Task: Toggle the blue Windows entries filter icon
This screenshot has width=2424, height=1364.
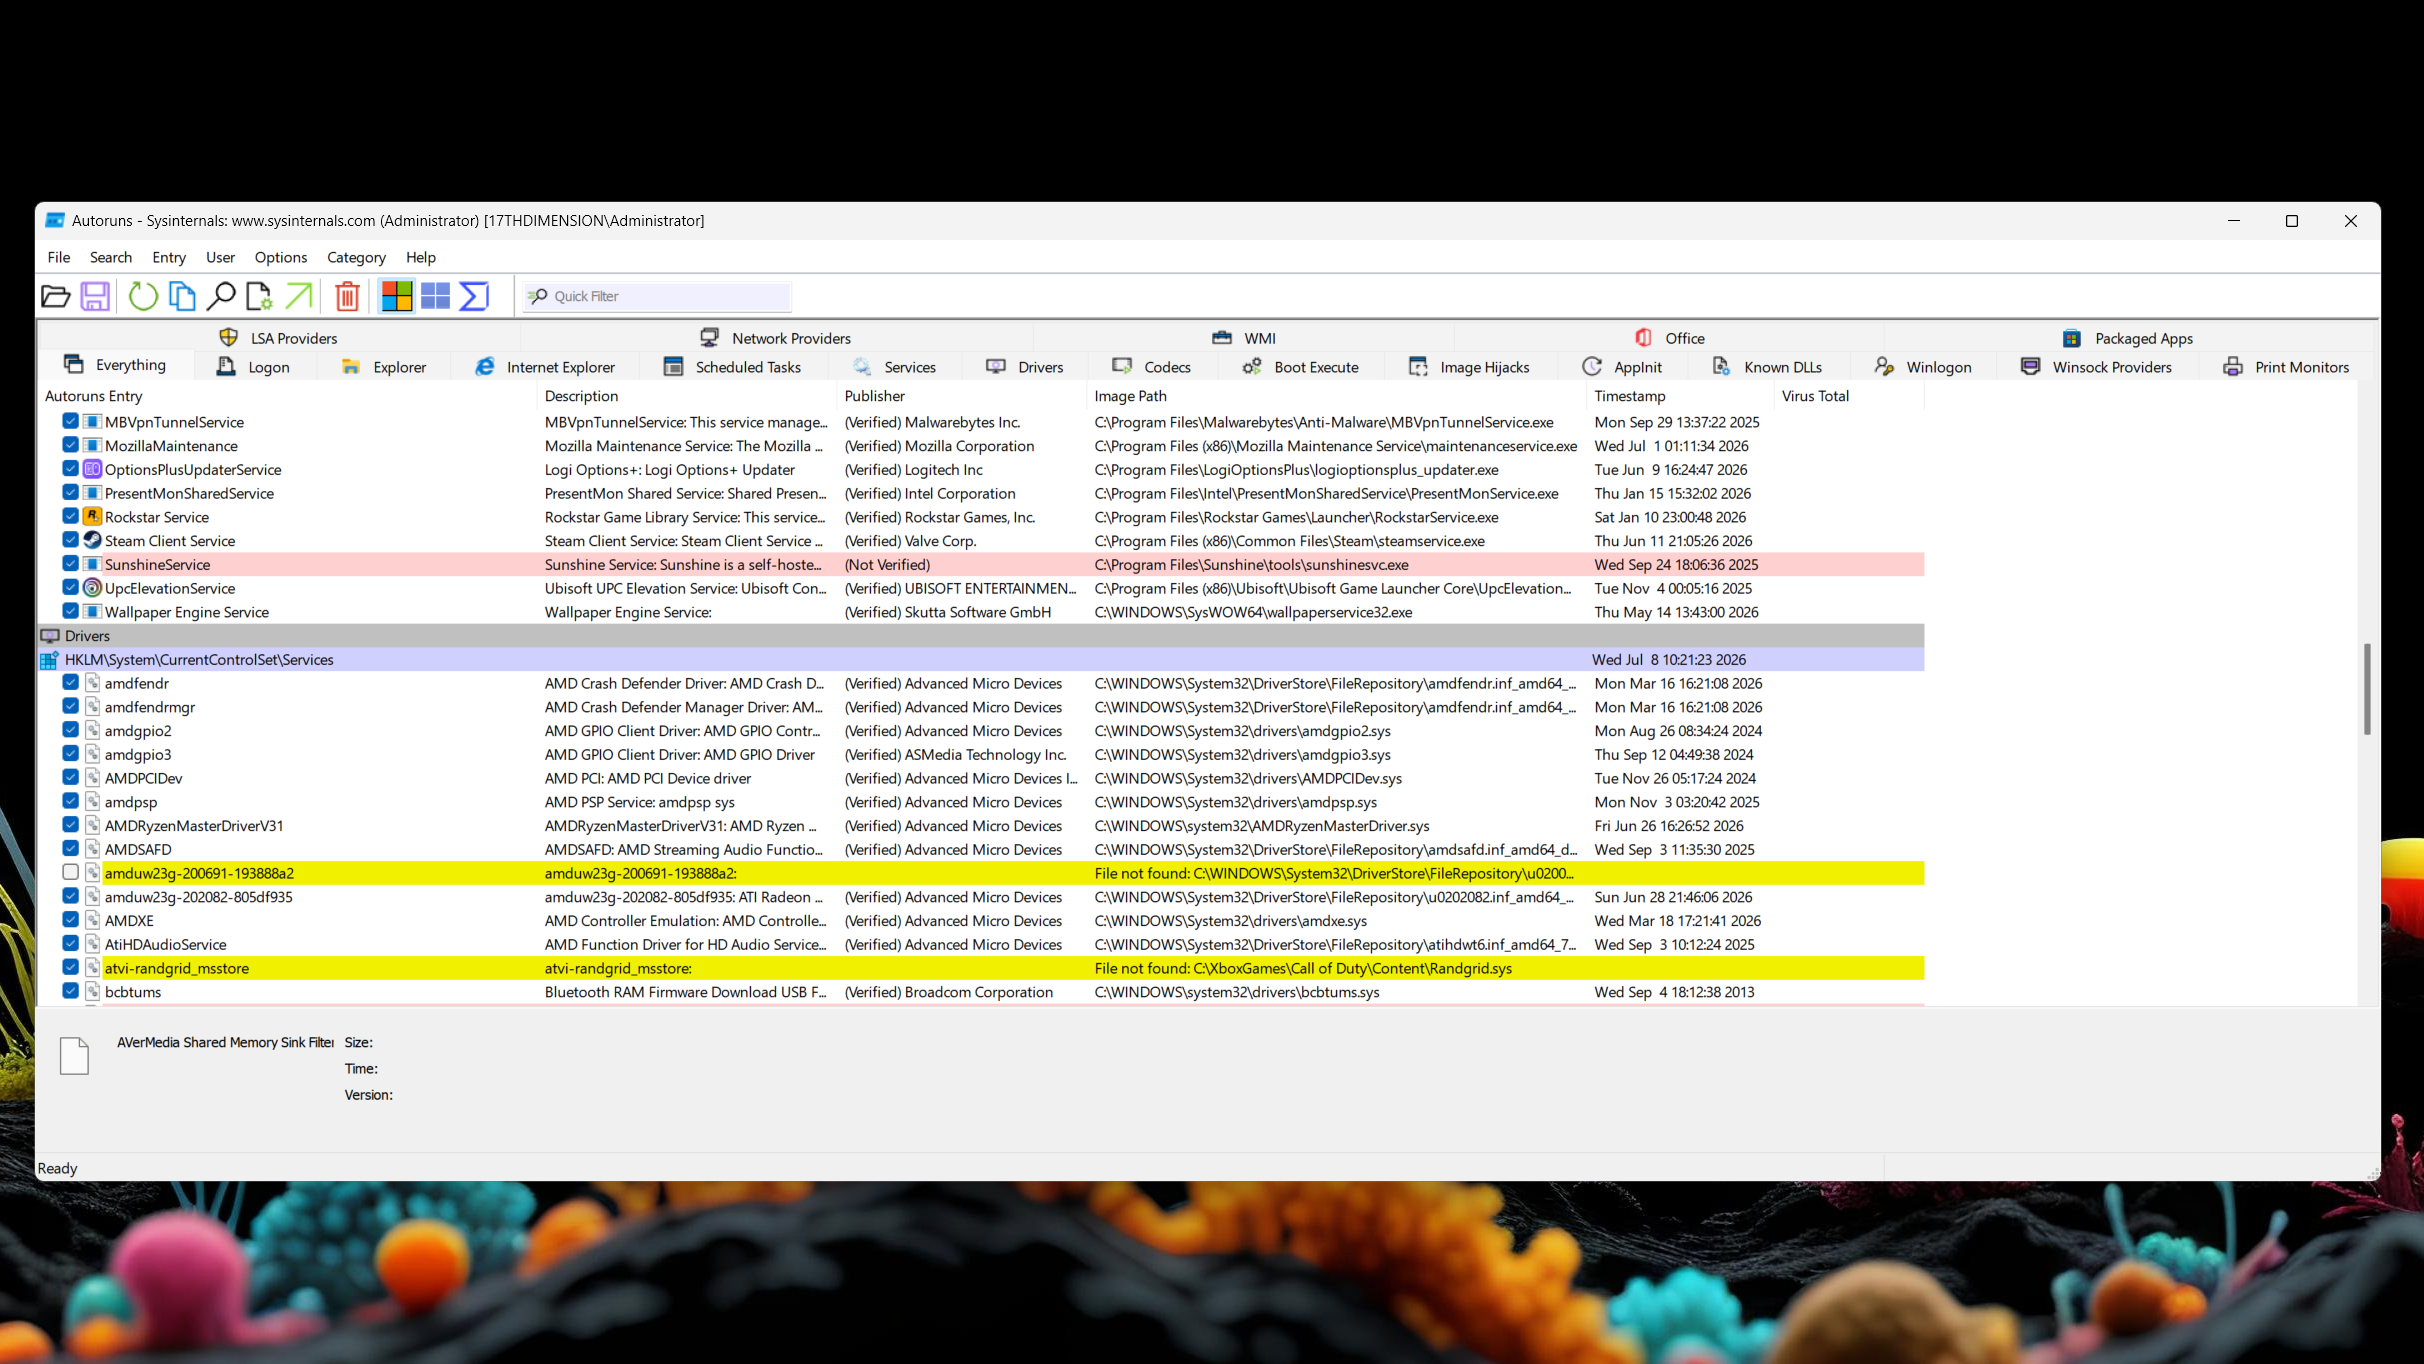Action: 435,296
